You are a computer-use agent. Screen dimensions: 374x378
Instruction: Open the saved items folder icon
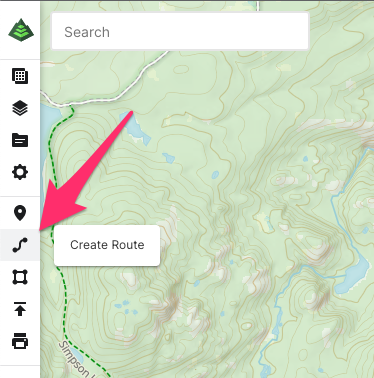coord(20,140)
